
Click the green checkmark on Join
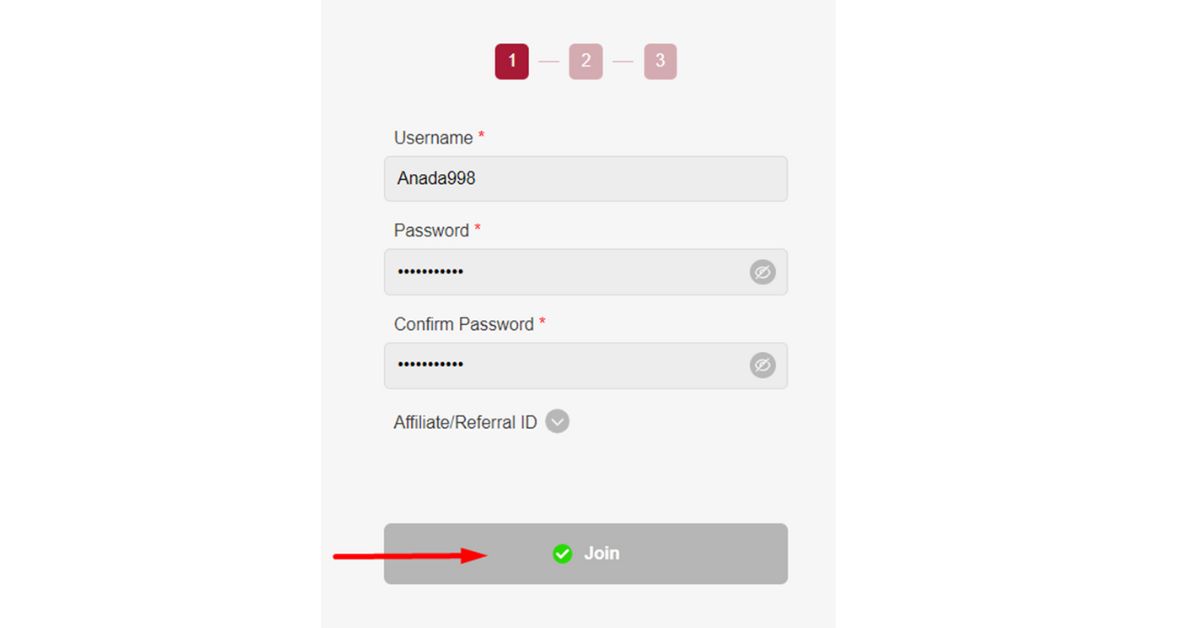pos(562,553)
